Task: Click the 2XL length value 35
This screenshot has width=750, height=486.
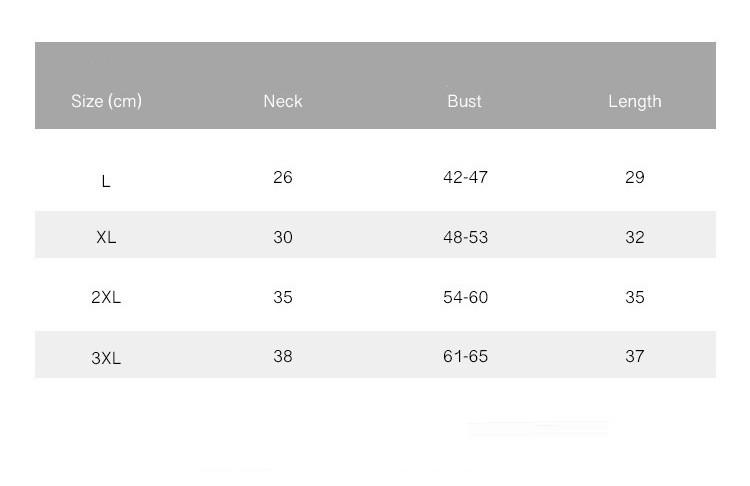Action: (635, 297)
